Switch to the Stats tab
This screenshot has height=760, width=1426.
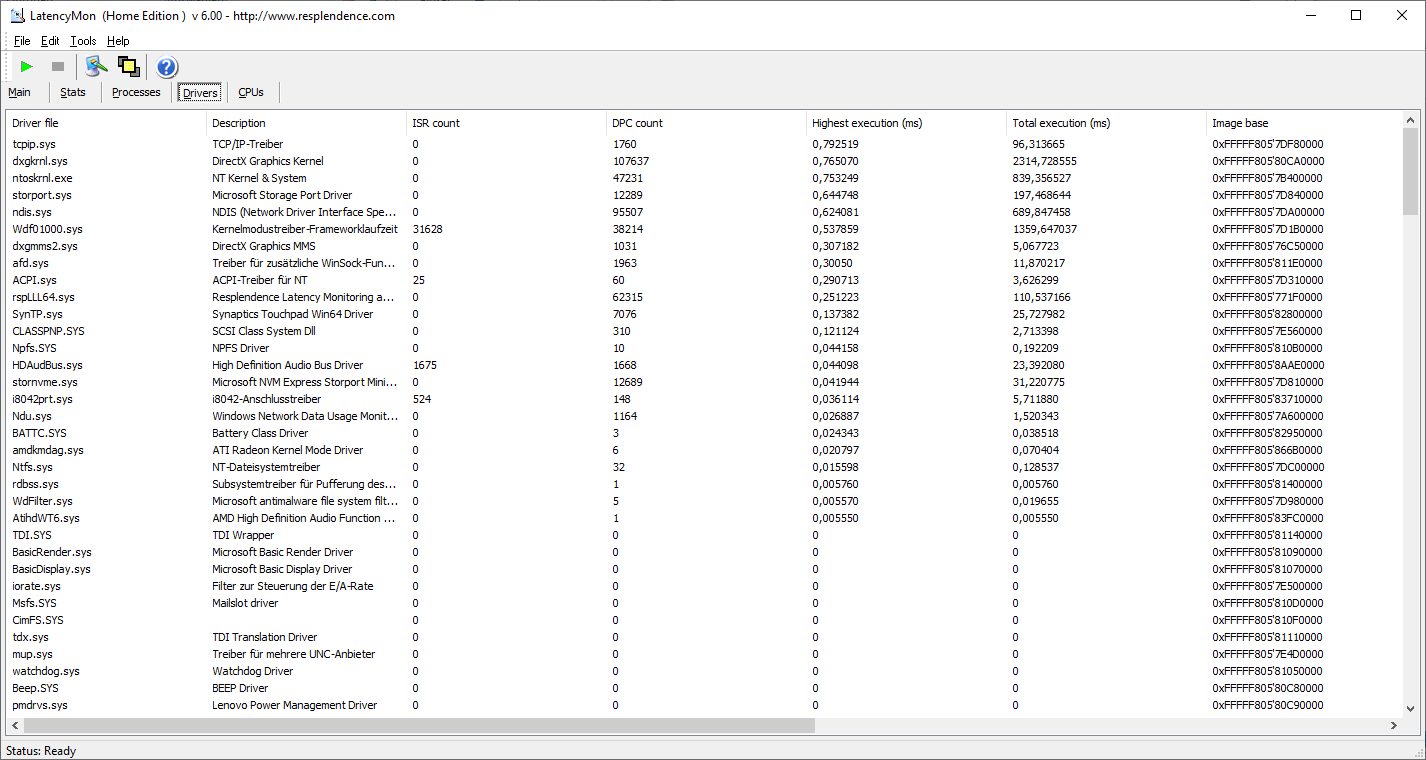73,92
